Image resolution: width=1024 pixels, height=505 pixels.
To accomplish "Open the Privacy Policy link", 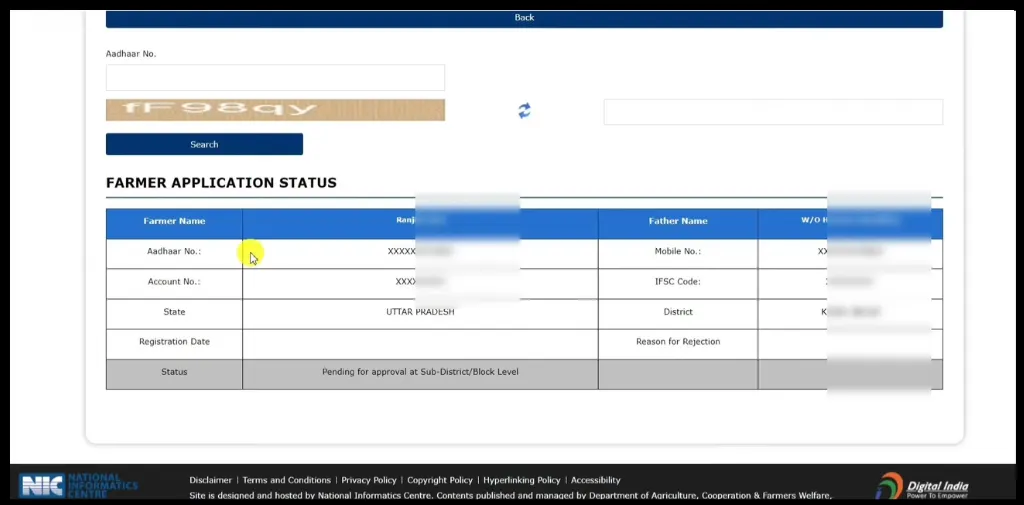I will click(x=369, y=480).
